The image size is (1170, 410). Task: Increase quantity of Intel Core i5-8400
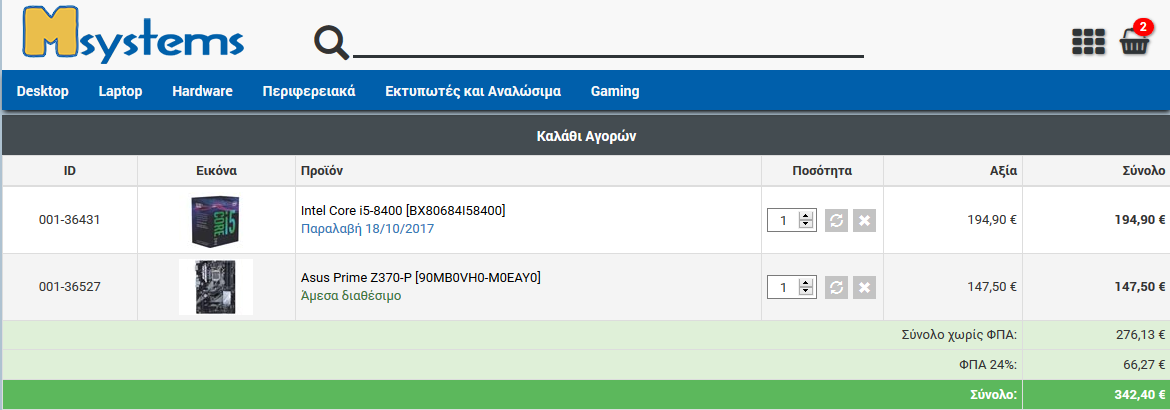[805, 215]
